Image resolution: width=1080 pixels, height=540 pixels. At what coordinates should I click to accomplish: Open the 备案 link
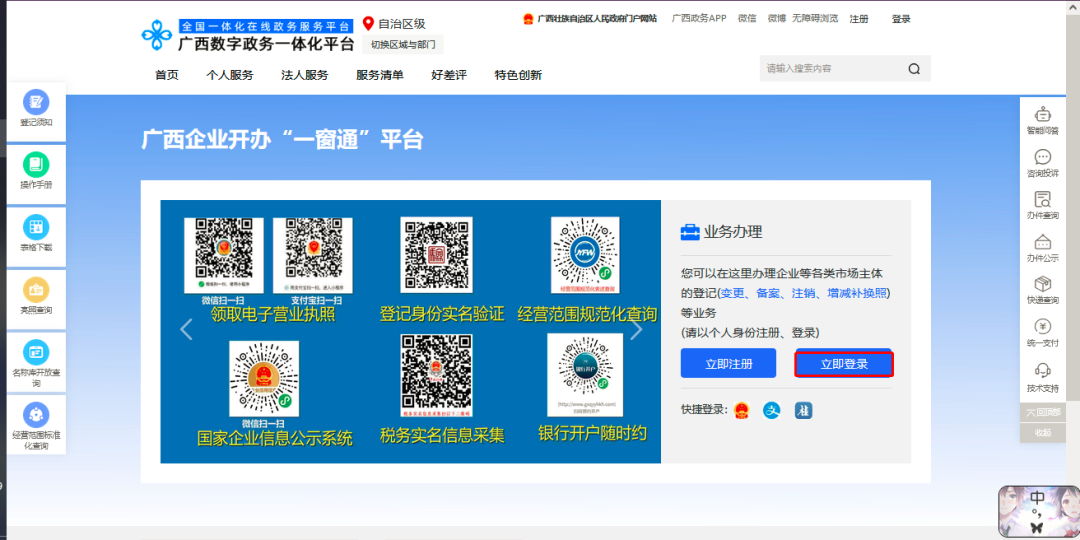(768, 293)
